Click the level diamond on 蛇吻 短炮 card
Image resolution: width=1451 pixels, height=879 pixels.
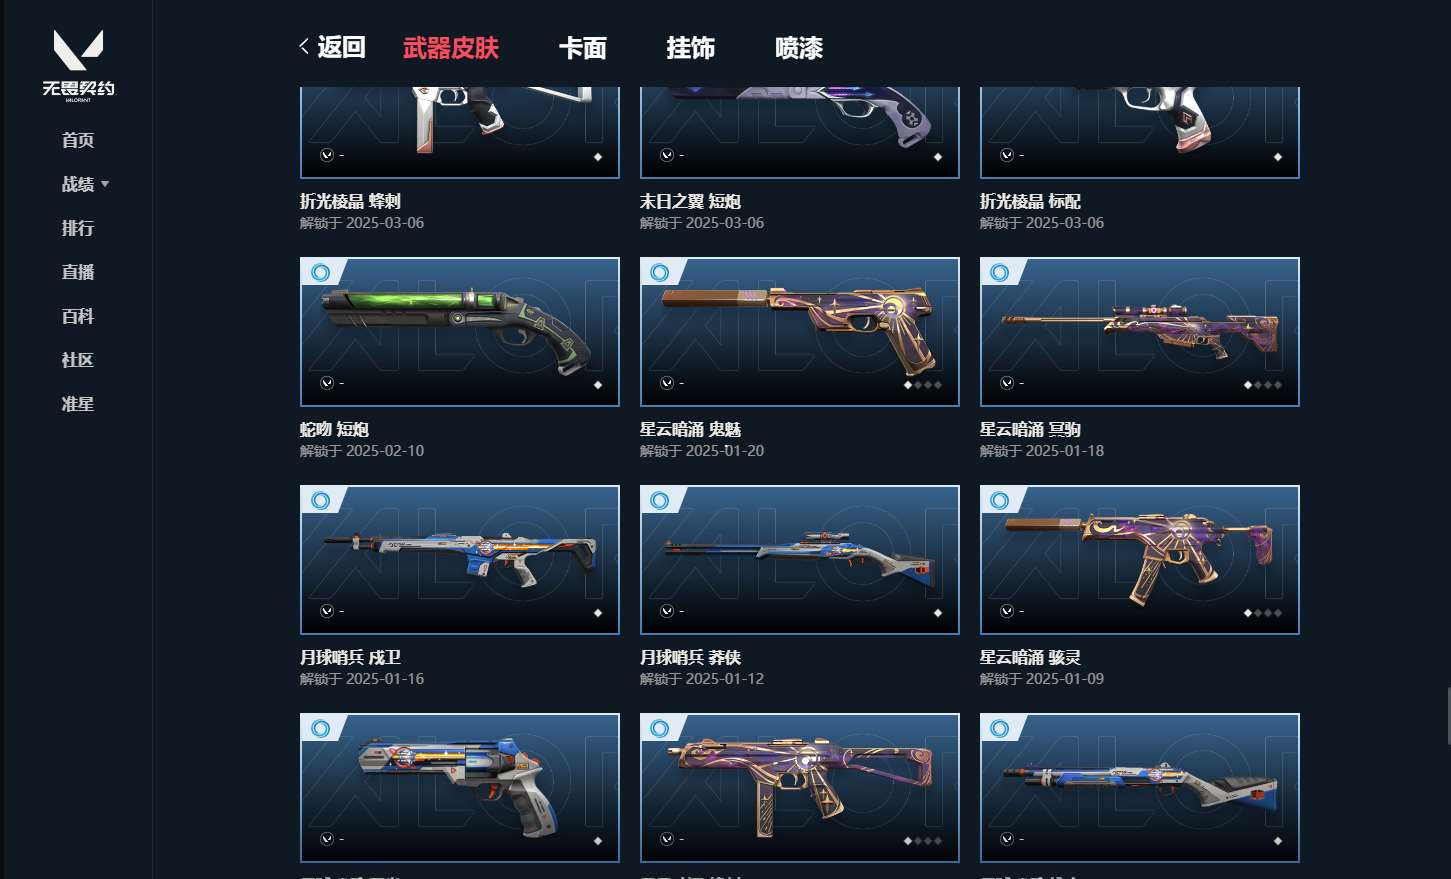coord(598,385)
